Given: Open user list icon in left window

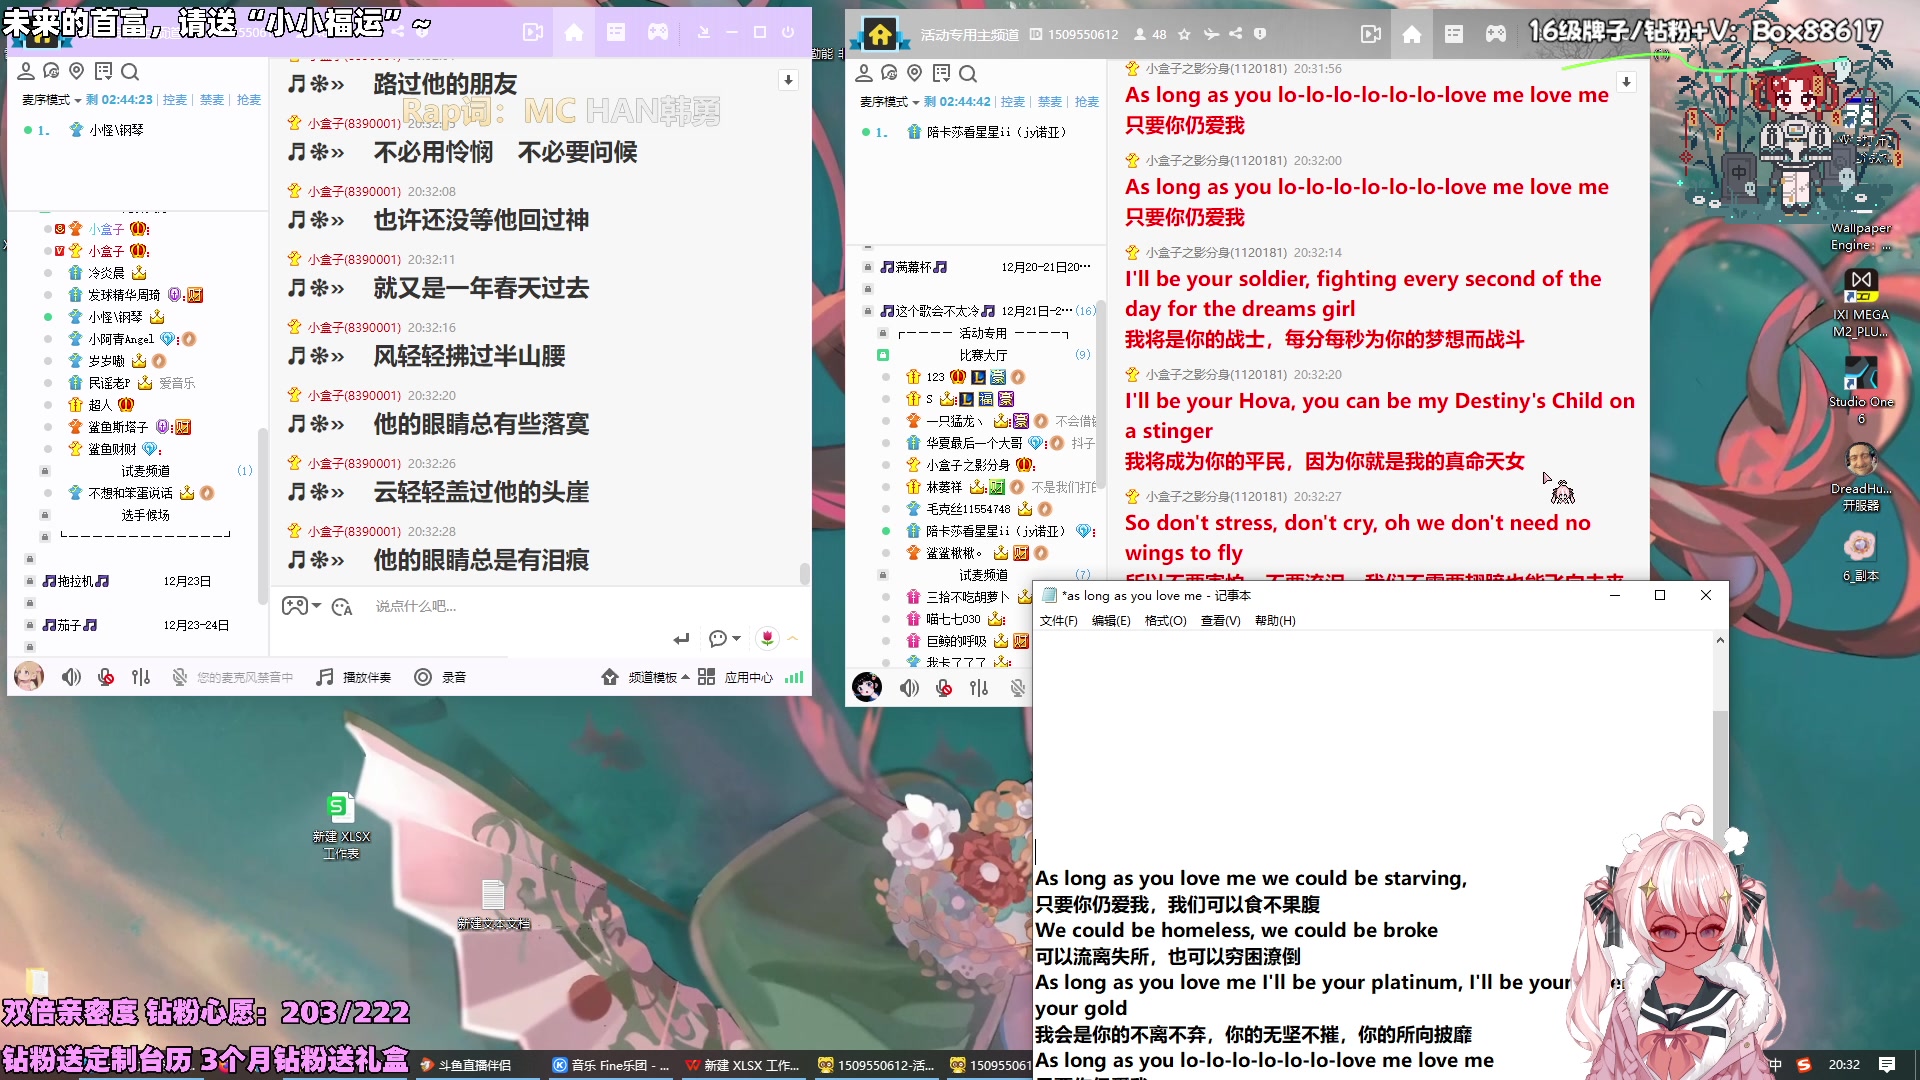Looking at the screenshot, I should (26, 71).
